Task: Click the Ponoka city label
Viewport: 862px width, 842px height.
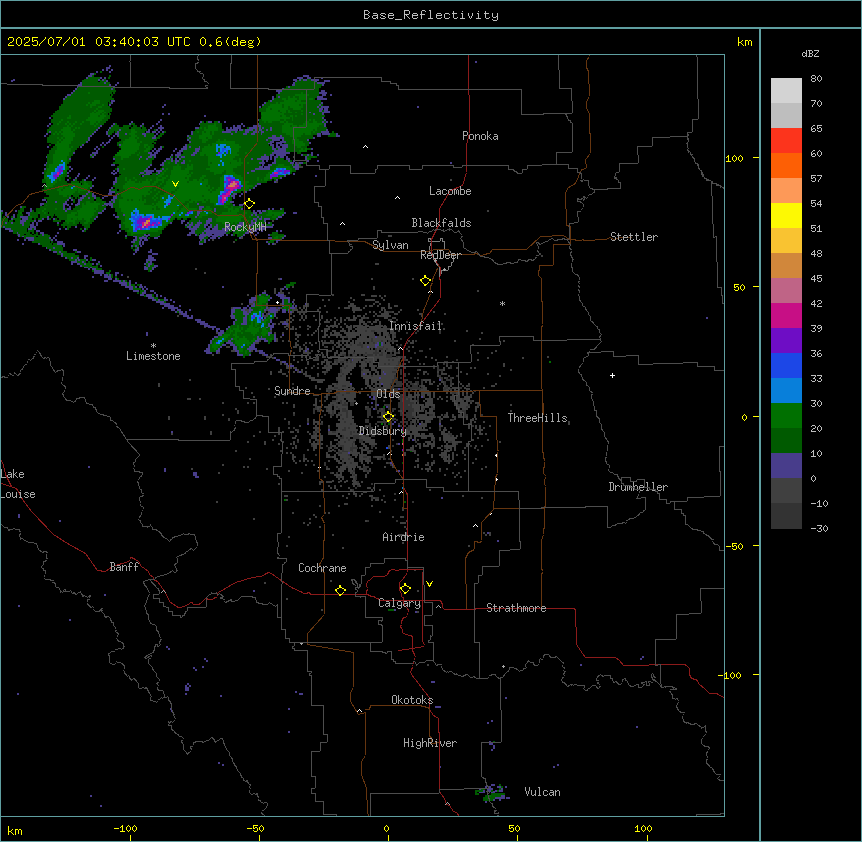Action: click(480, 136)
